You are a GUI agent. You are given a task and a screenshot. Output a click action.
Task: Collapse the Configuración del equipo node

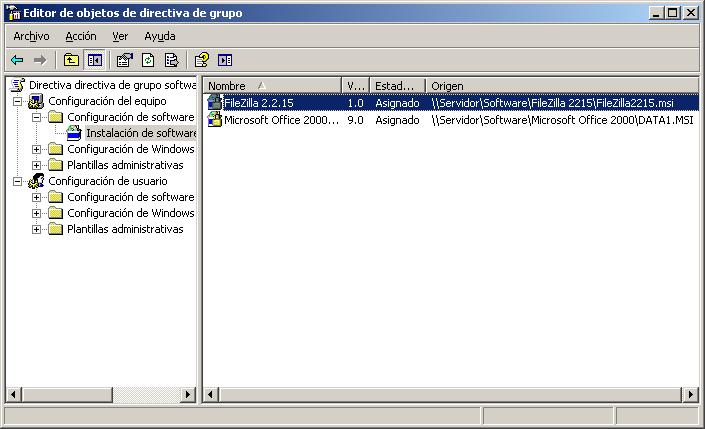(18, 102)
